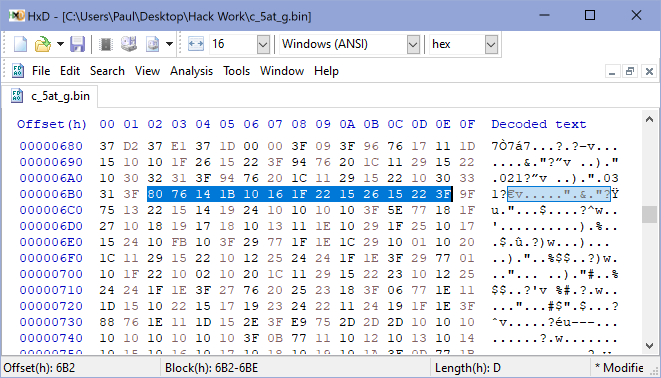Image resolution: width=661 pixels, height=378 pixels.
Task: Click the document icon left of File menu
Action: (18, 71)
